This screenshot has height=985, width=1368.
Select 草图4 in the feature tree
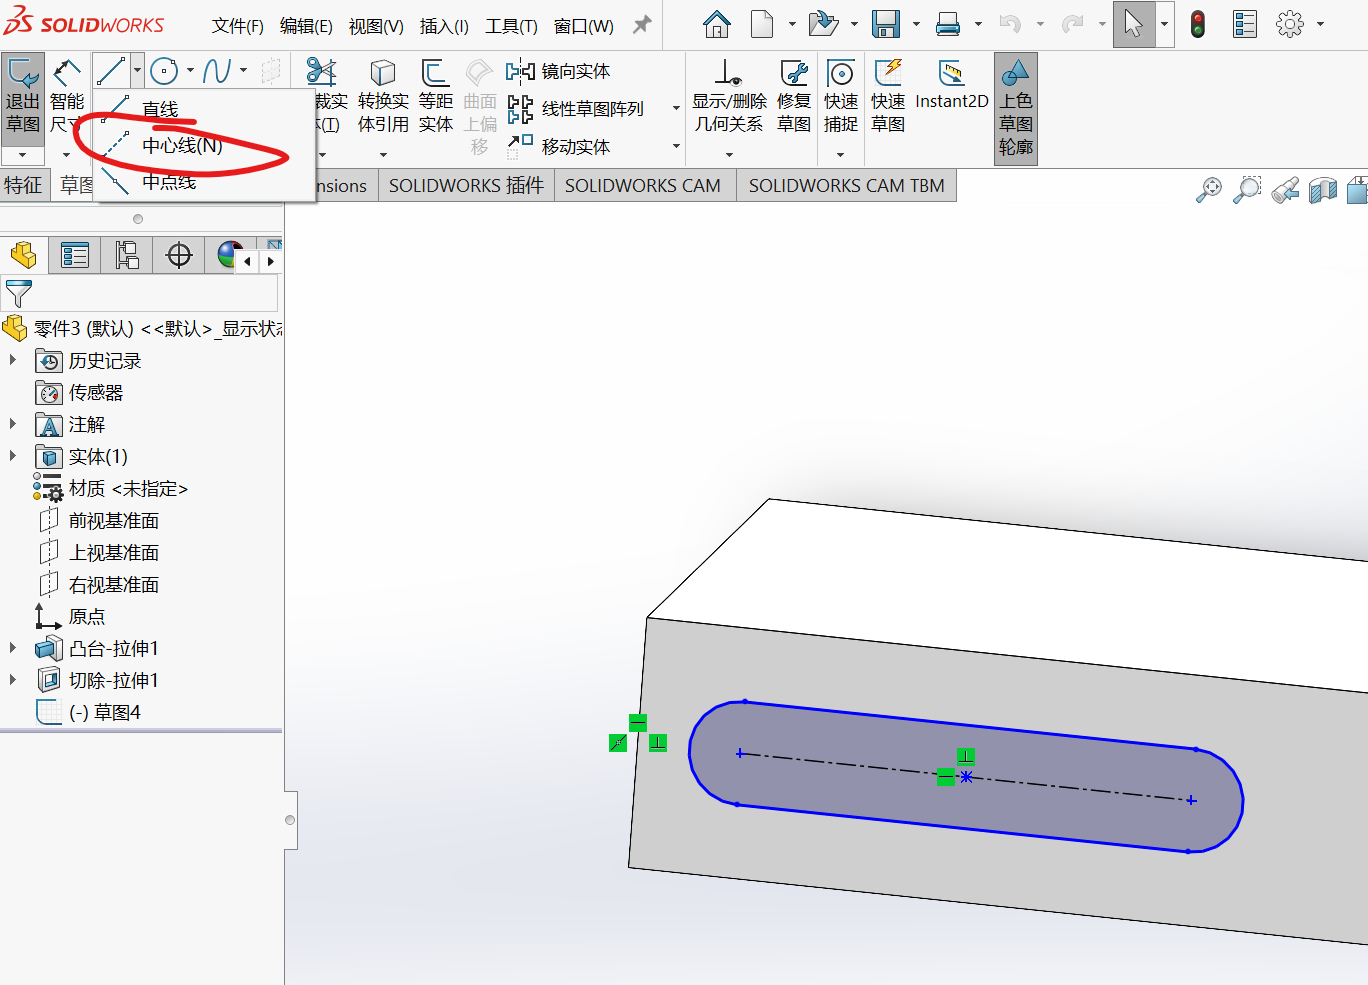point(116,712)
